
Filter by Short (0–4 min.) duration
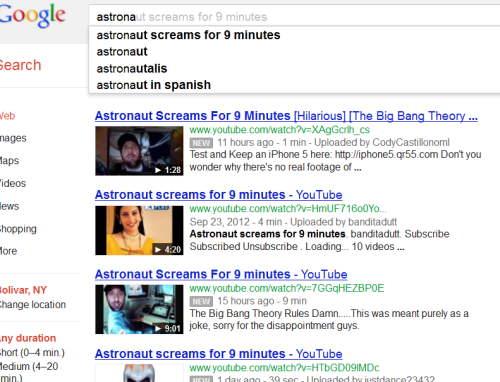(32, 353)
